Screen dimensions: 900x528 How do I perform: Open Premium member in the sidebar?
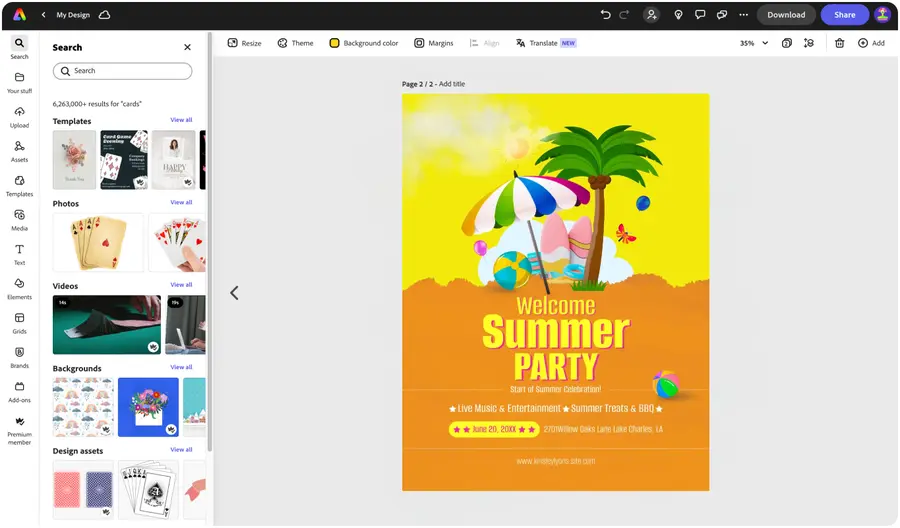20,430
